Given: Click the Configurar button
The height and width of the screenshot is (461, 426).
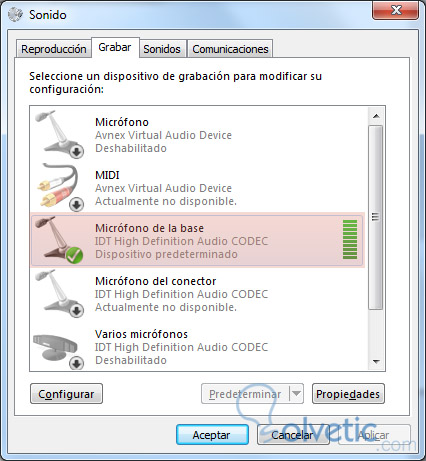Looking at the screenshot, I should click(66, 394).
